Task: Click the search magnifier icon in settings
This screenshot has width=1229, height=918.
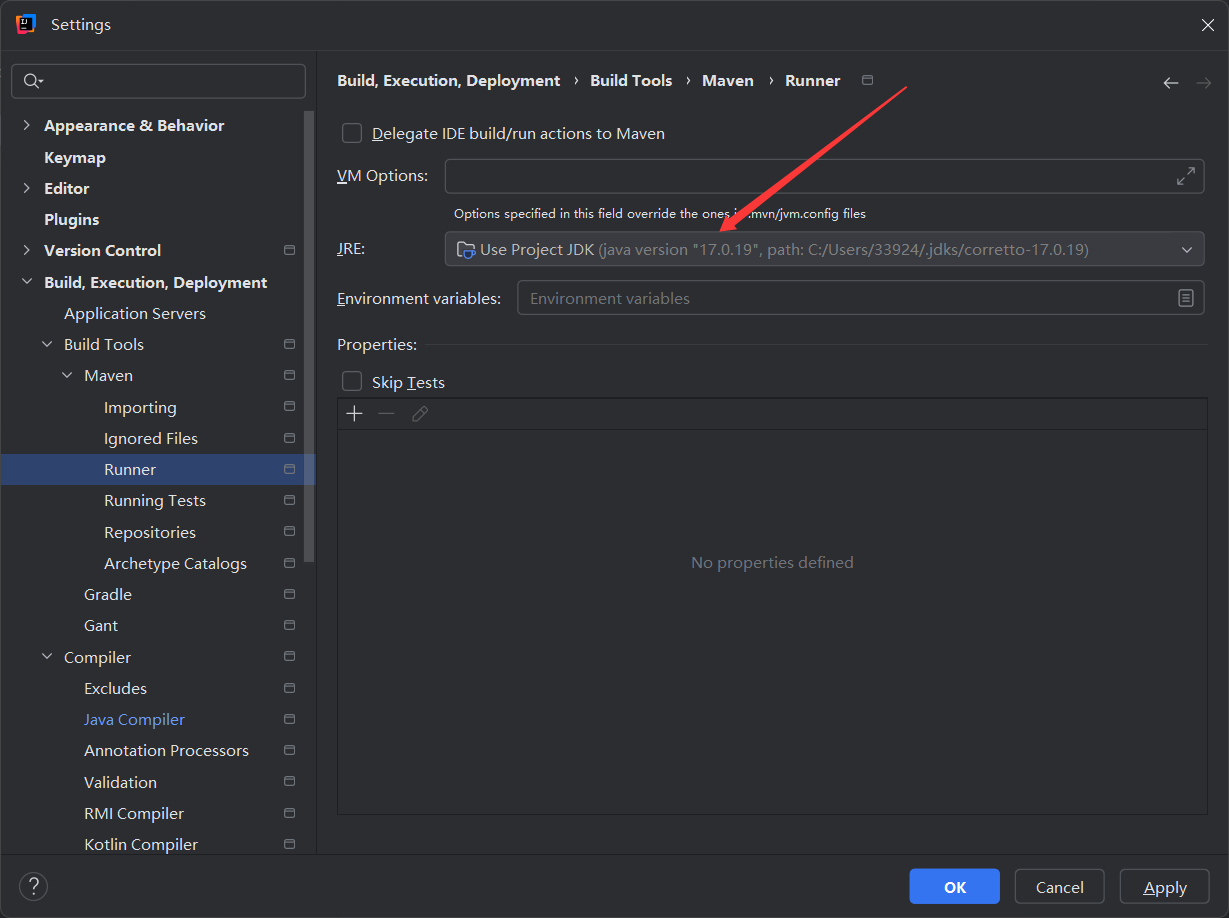Action: [32, 81]
